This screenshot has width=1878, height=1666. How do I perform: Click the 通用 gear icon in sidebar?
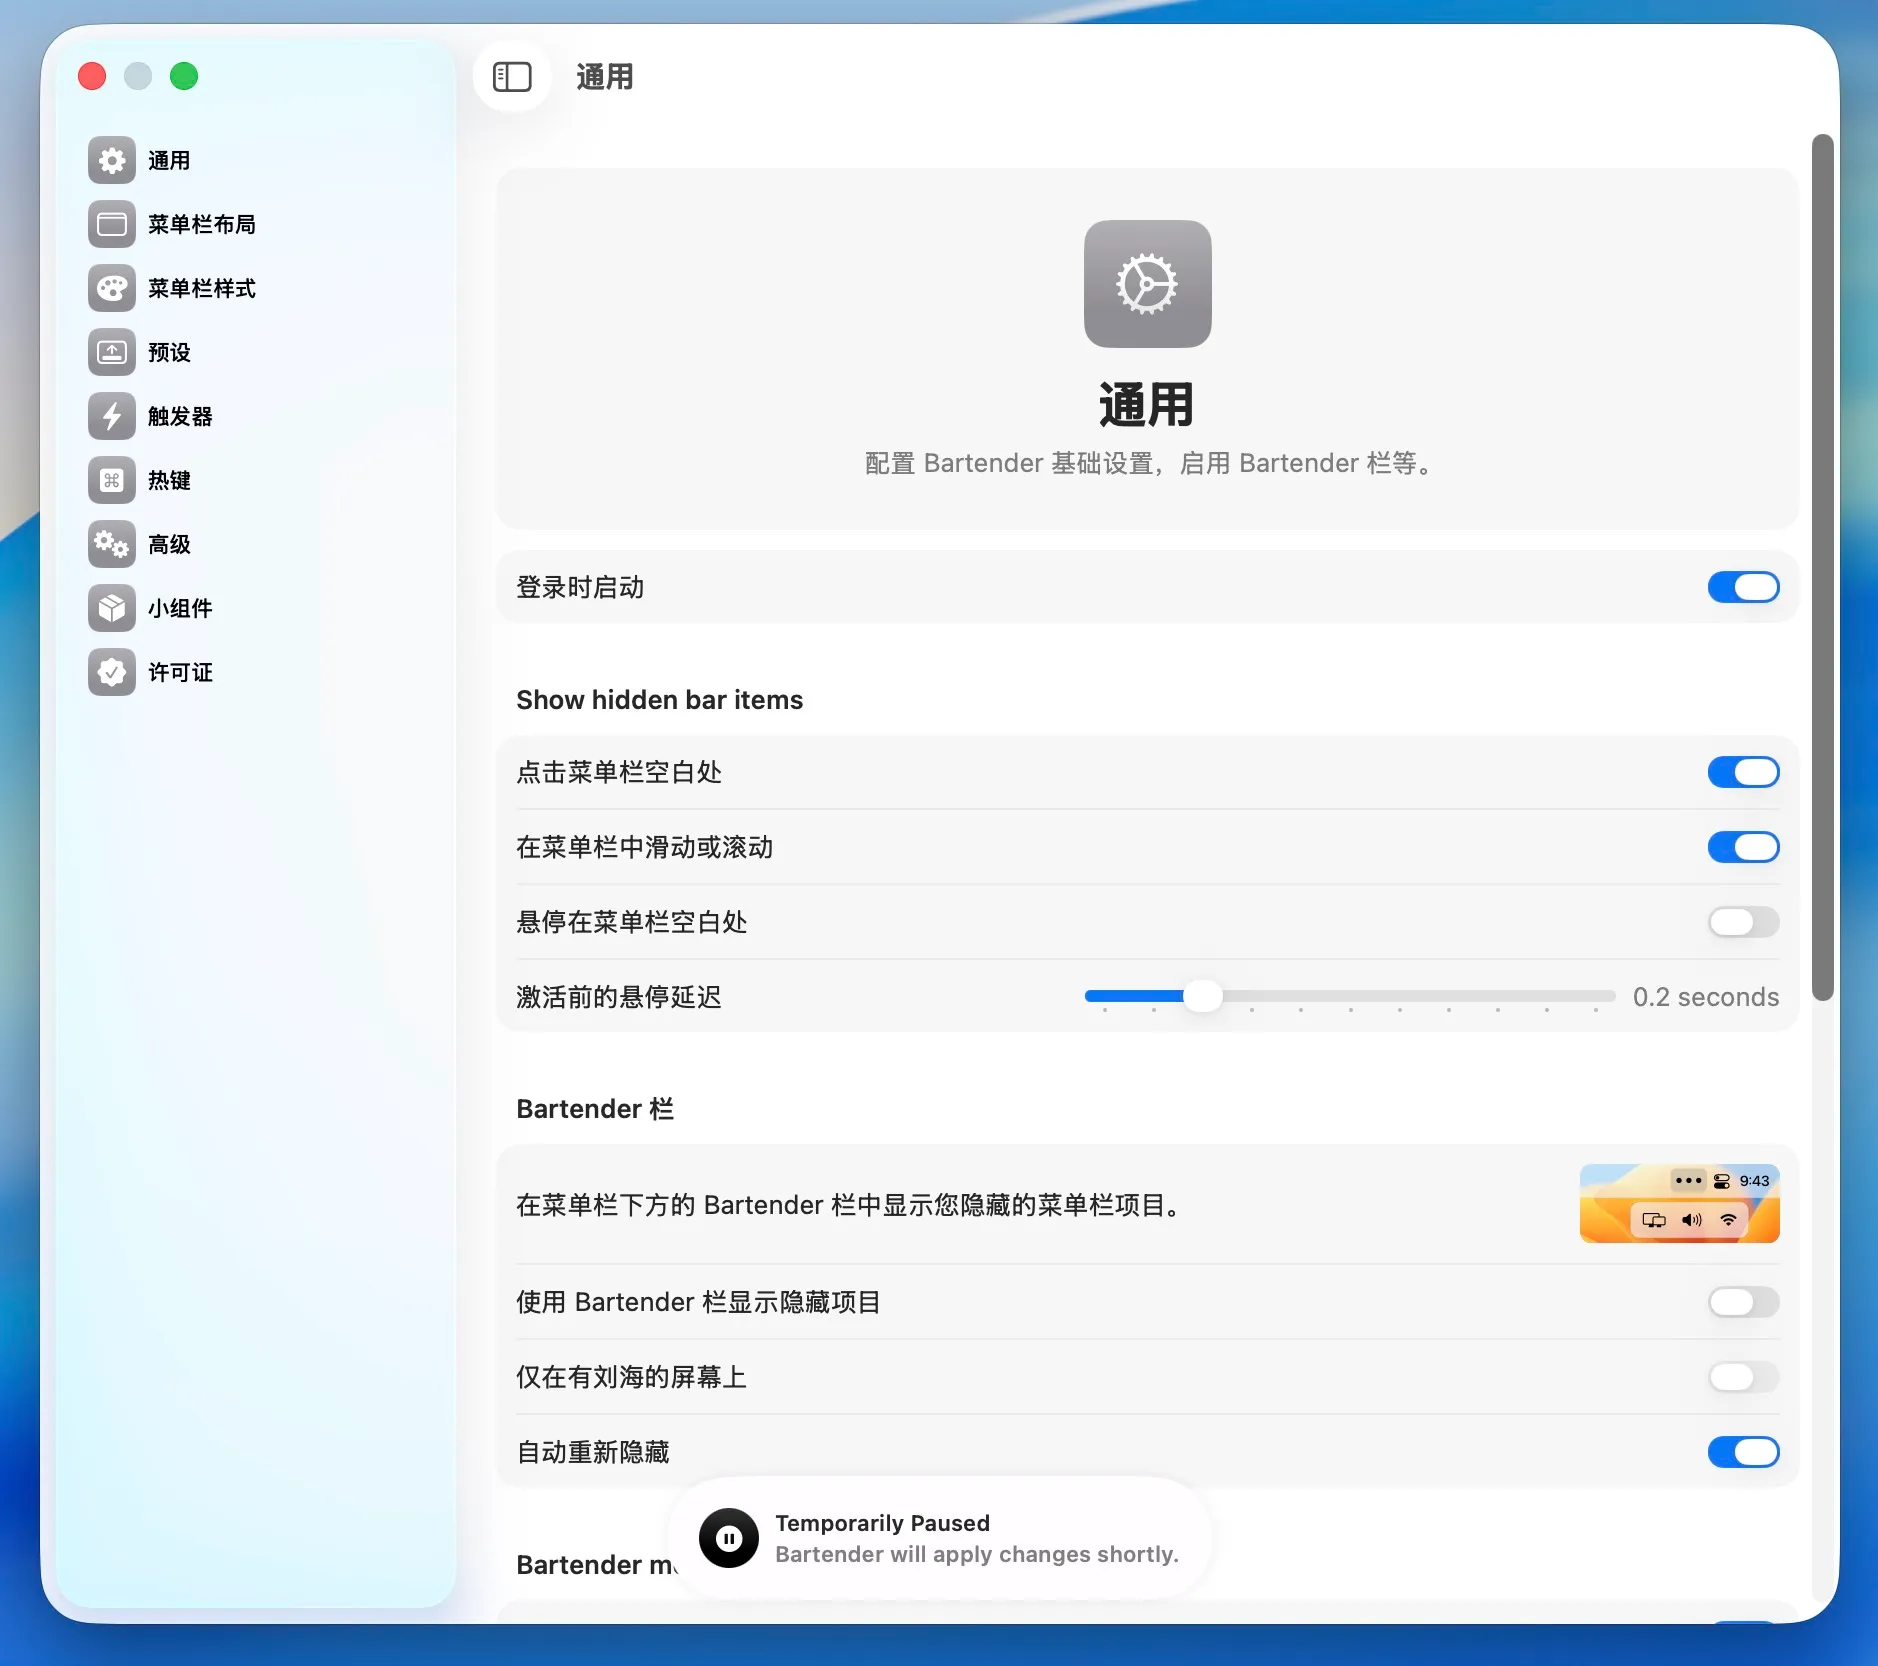point(112,160)
